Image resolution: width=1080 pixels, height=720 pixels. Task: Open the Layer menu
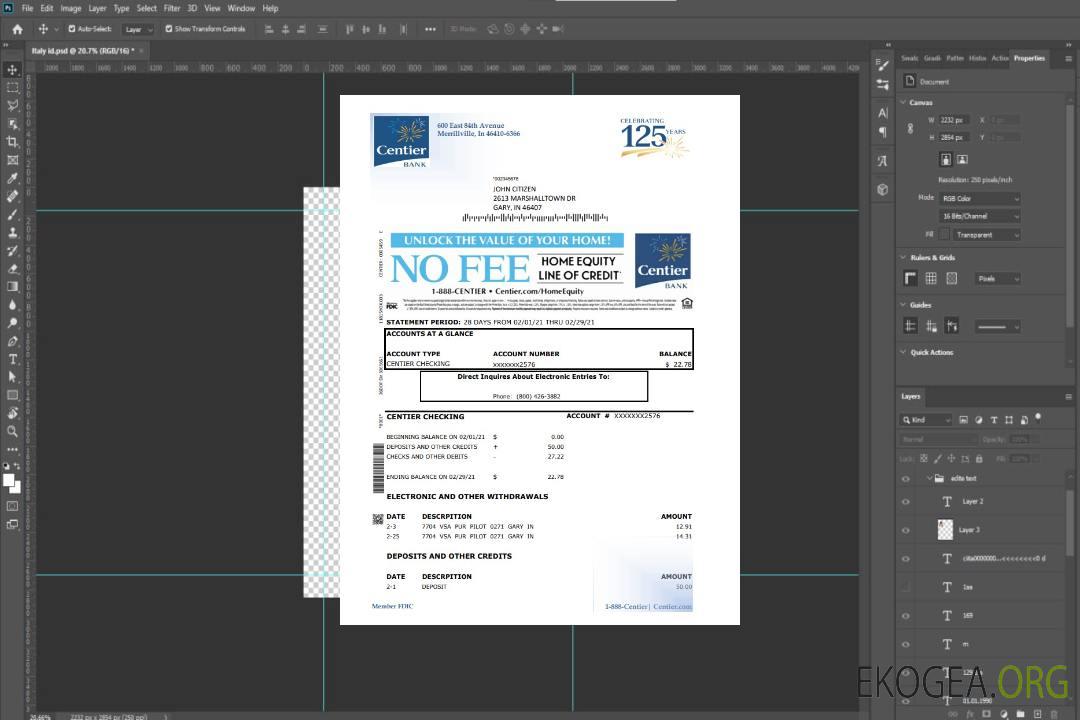point(97,8)
